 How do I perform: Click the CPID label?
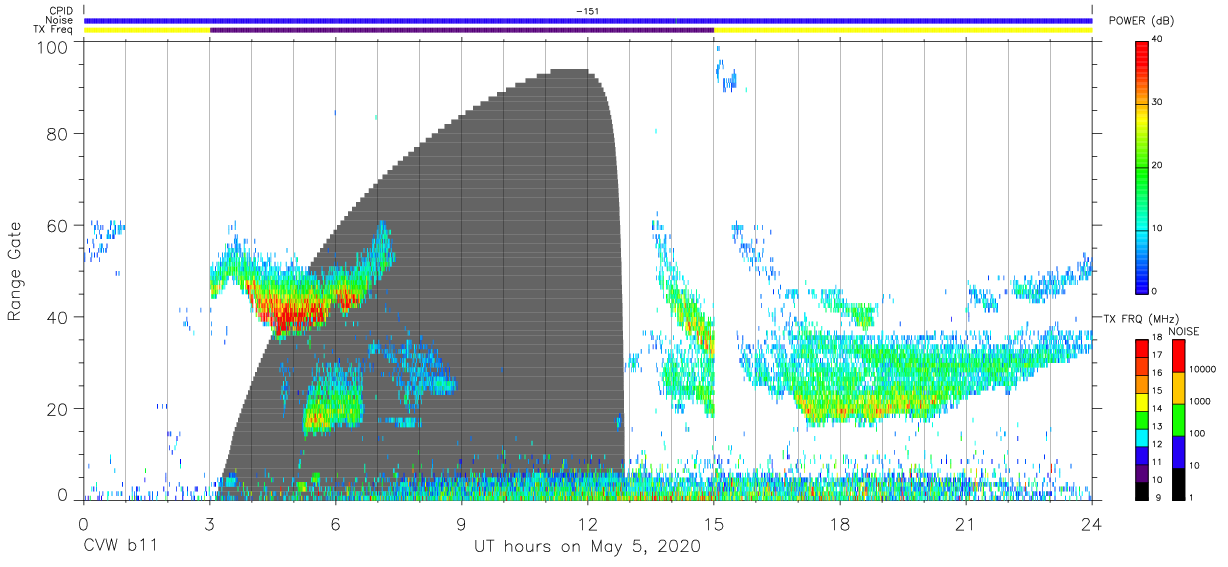(x=60, y=10)
